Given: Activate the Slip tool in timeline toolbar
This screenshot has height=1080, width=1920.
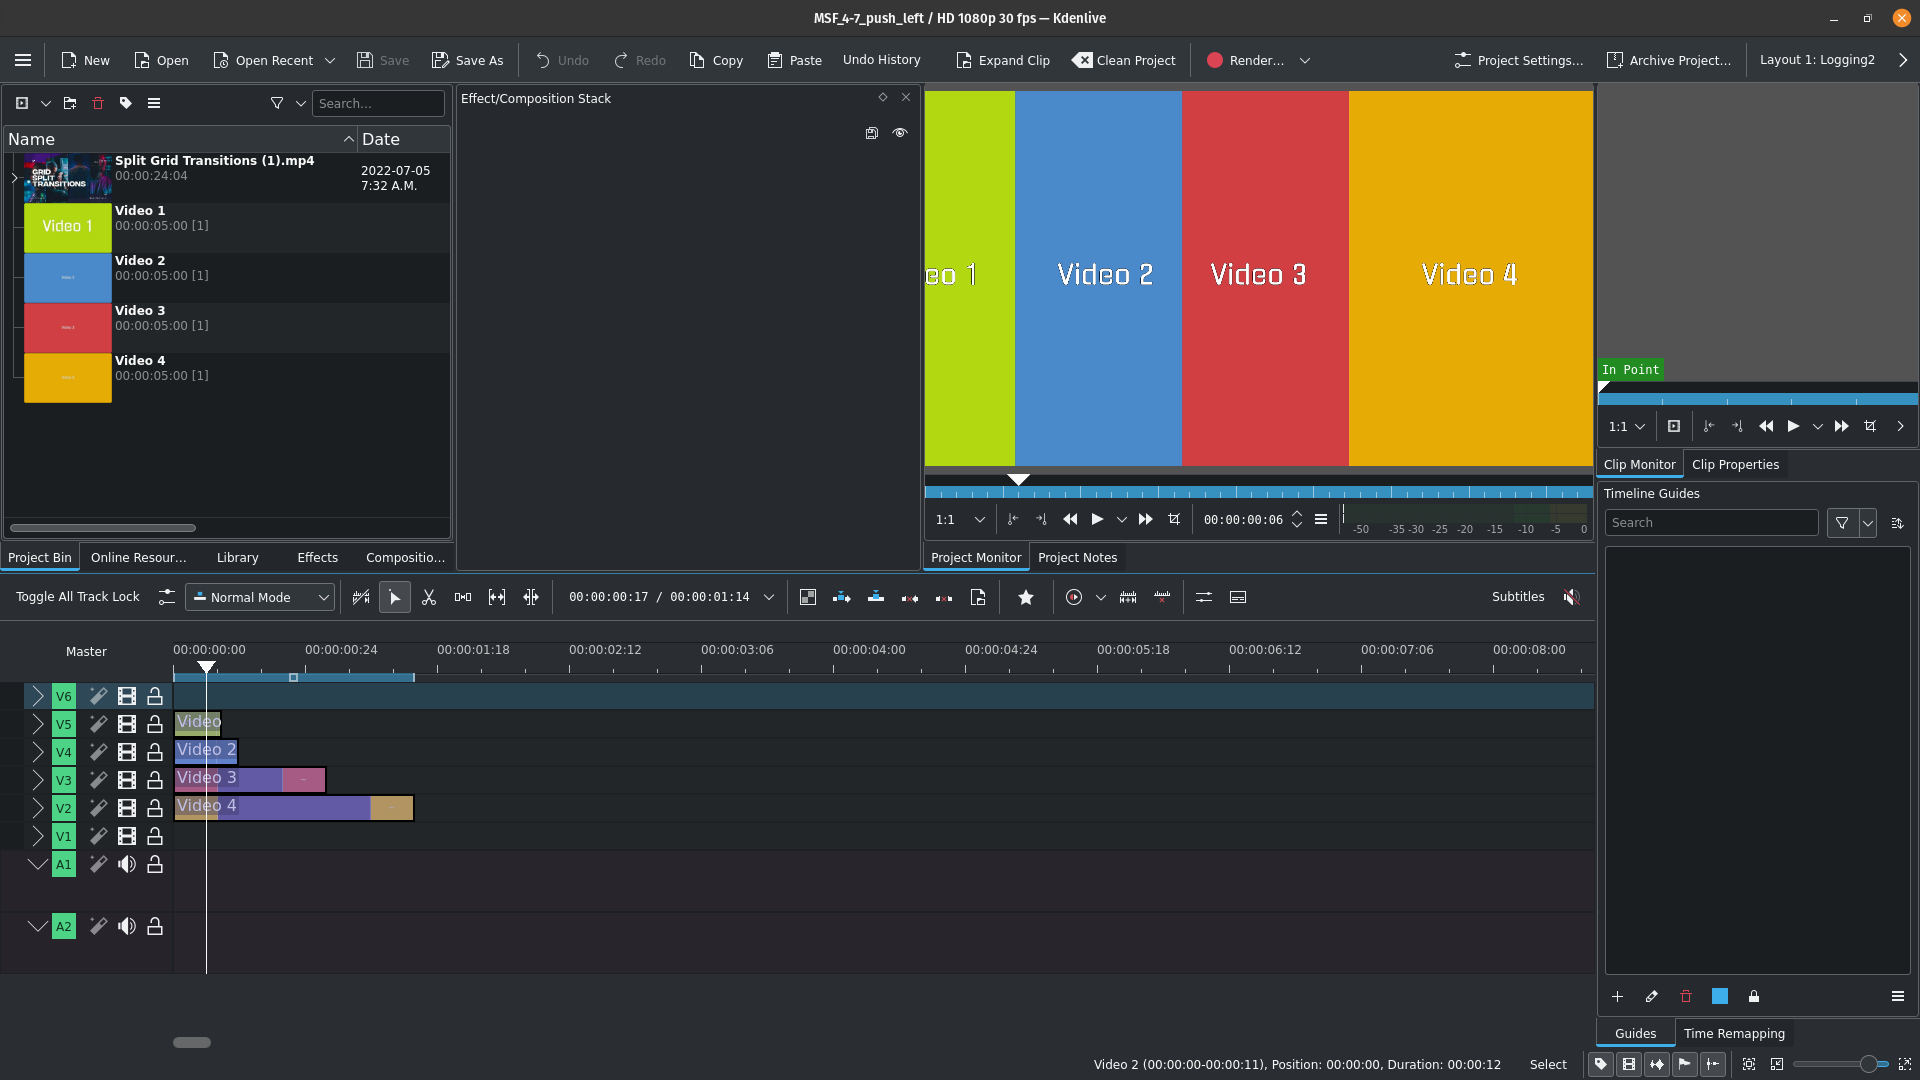Looking at the screenshot, I should [x=497, y=597].
